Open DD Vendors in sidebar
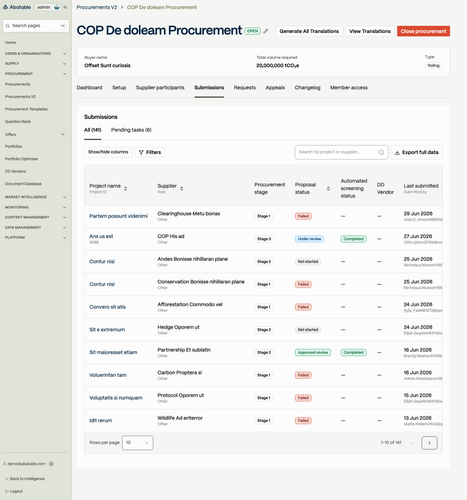Screen dimensions: 467x500 (15, 171)
